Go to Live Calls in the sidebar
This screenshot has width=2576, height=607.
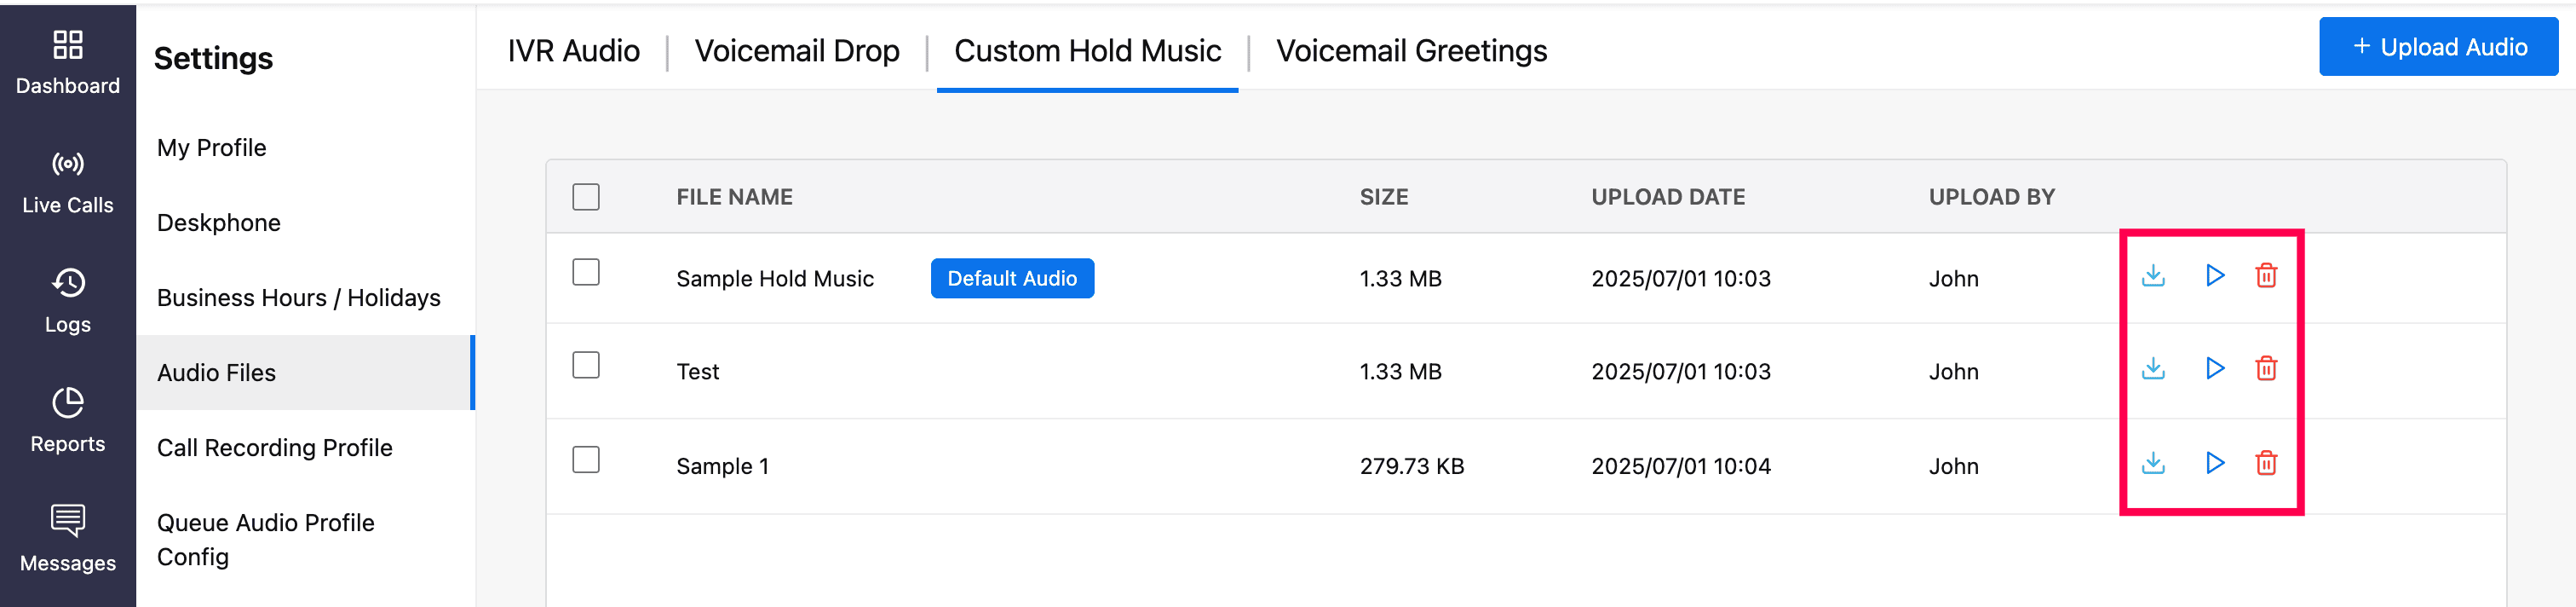[68, 182]
